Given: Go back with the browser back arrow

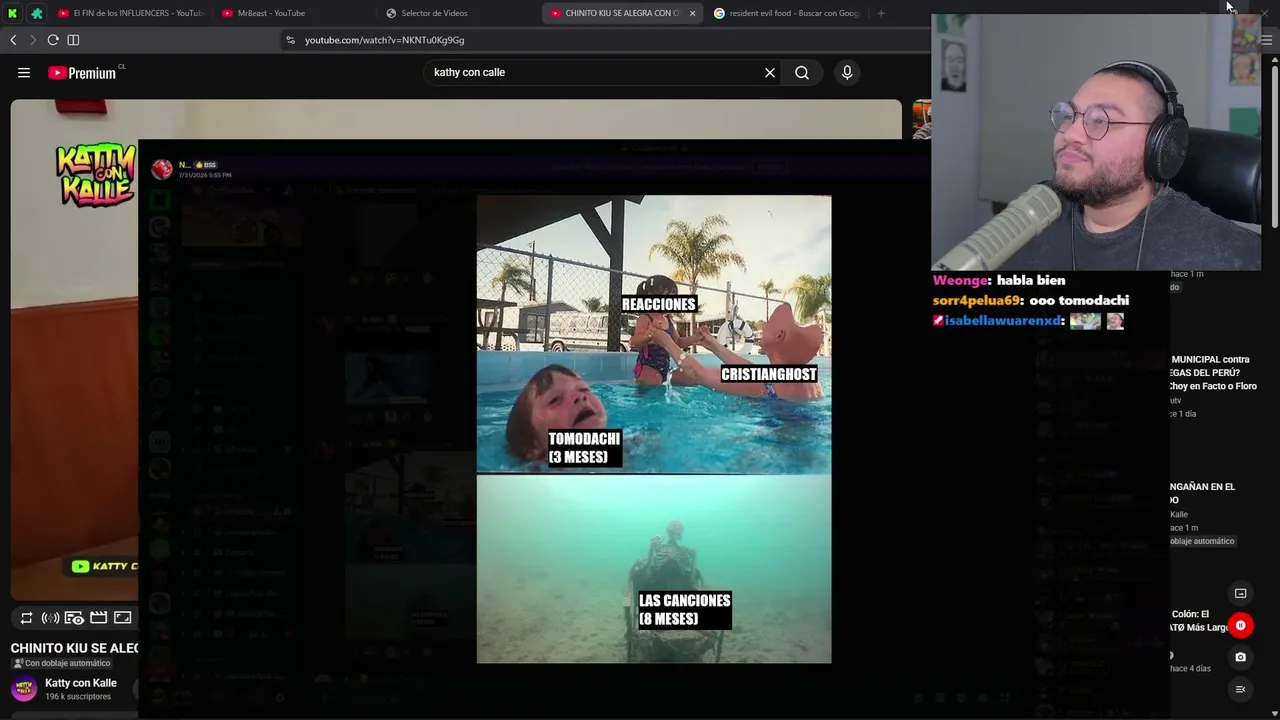Looking at the screenshot, I should [x=13, y=40].
